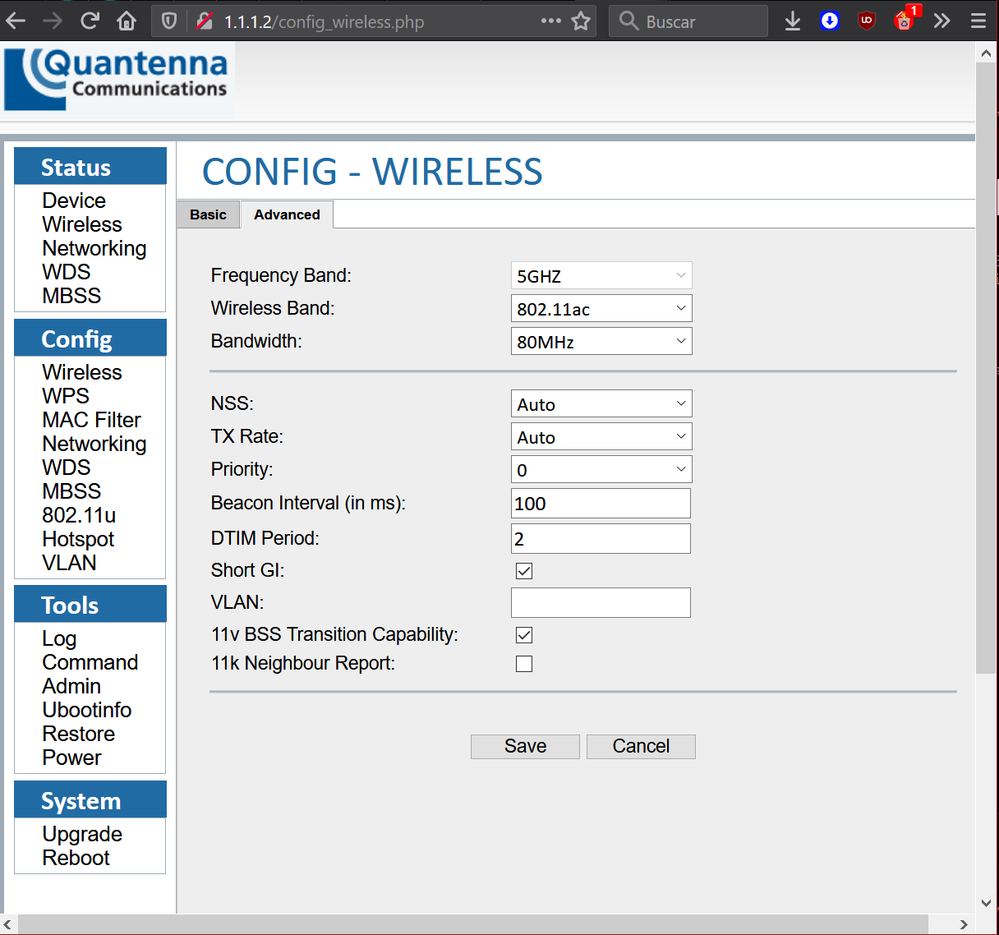Open the uBlock Origin extension
This screenshot has height=935, width=999.
866,20
